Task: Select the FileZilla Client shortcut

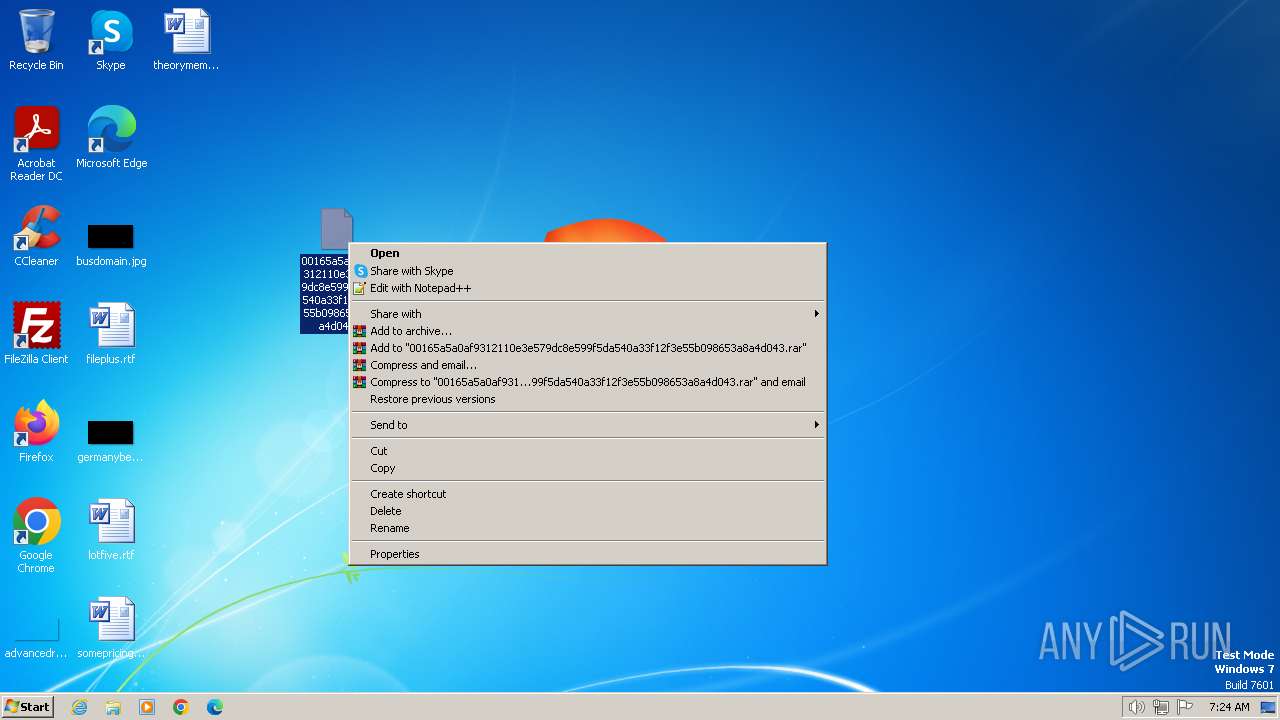Action: (36, 333)
